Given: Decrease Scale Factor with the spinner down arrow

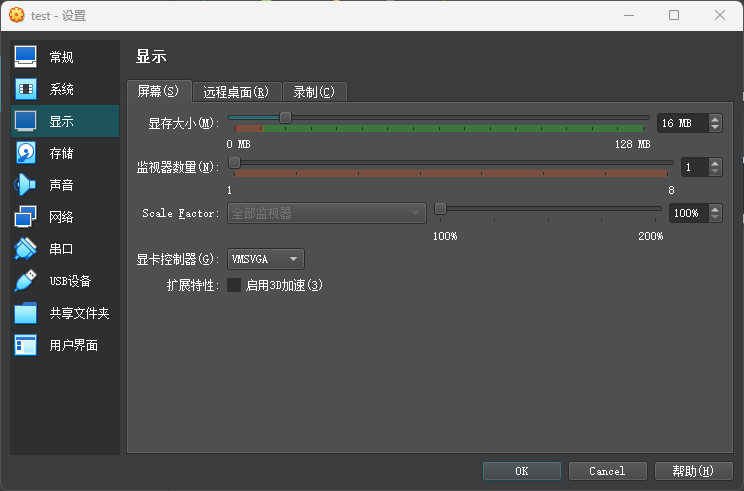Looking at the screenshot, I should [715, 217].
